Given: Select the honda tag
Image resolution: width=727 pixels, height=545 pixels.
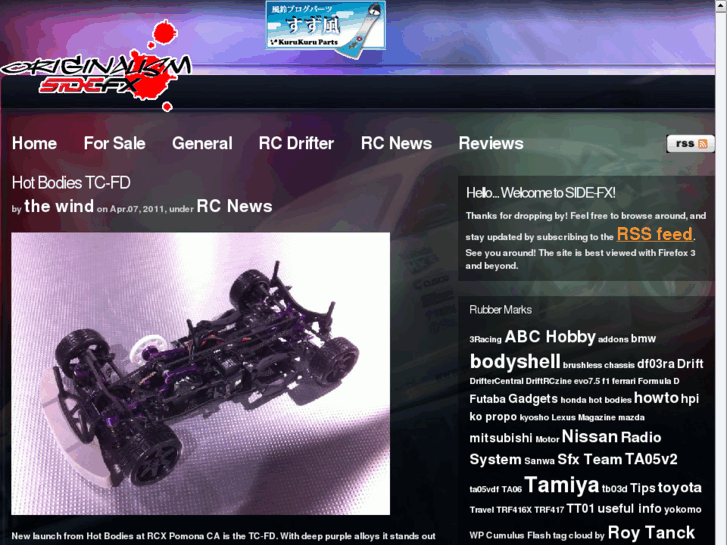Looking at the screenshot, I should (574, 400).
